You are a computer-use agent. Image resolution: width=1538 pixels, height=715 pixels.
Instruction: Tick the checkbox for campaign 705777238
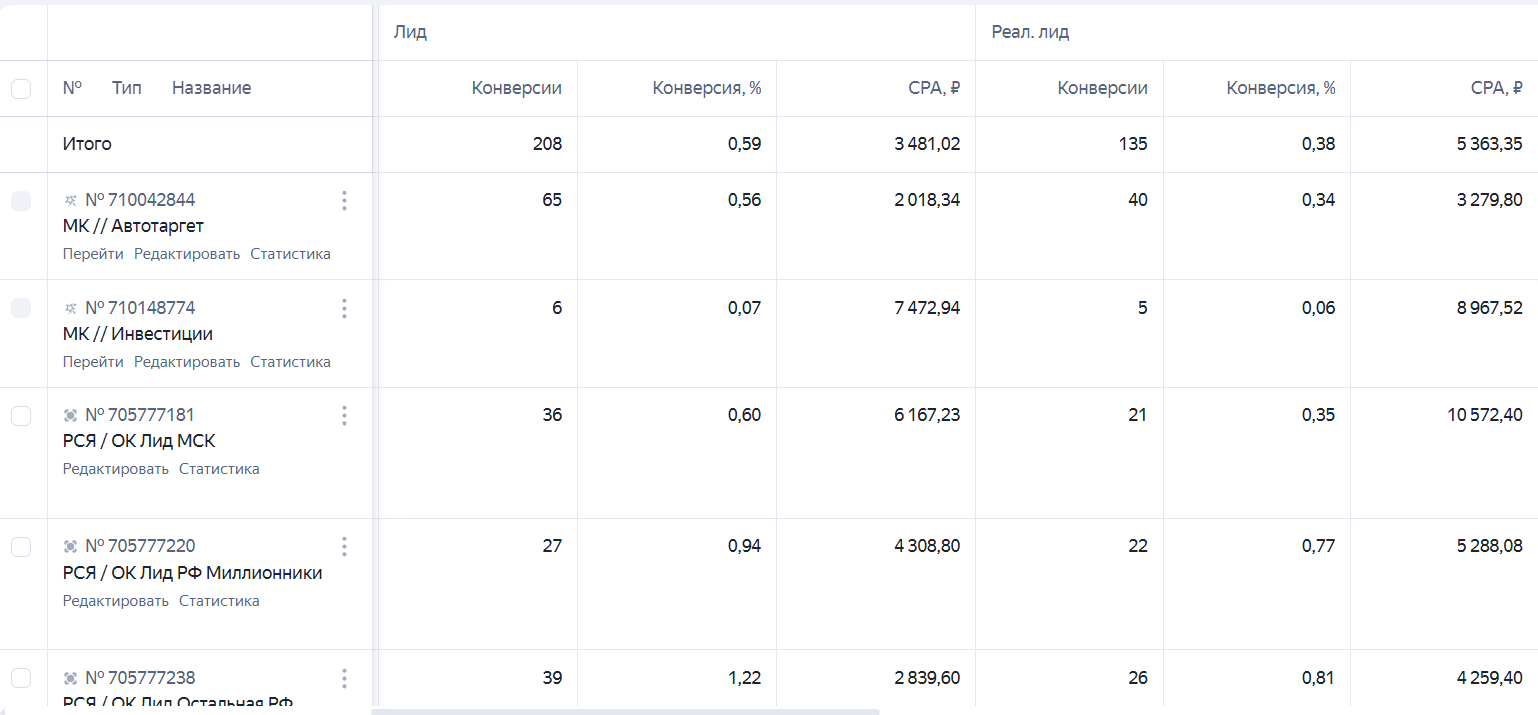tap(21, 678)
